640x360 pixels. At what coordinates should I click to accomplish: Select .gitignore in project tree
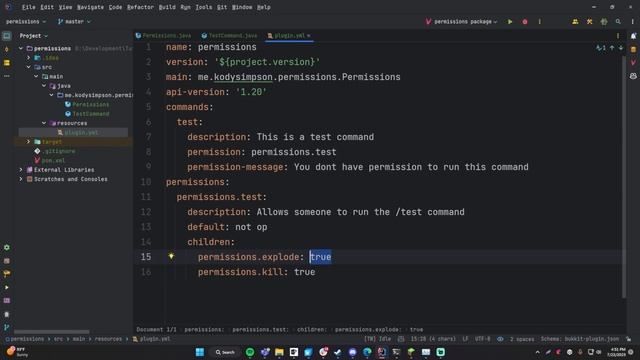point(59,151)
